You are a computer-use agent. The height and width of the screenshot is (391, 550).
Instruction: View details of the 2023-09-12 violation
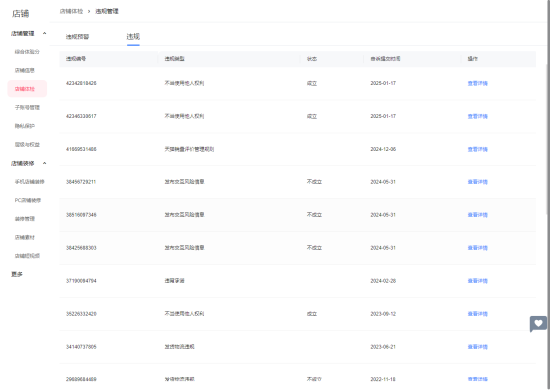tap(477, 314)
